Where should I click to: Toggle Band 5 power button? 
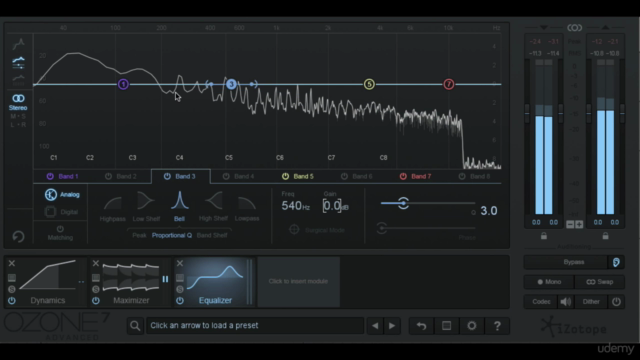tap(285, 176)
